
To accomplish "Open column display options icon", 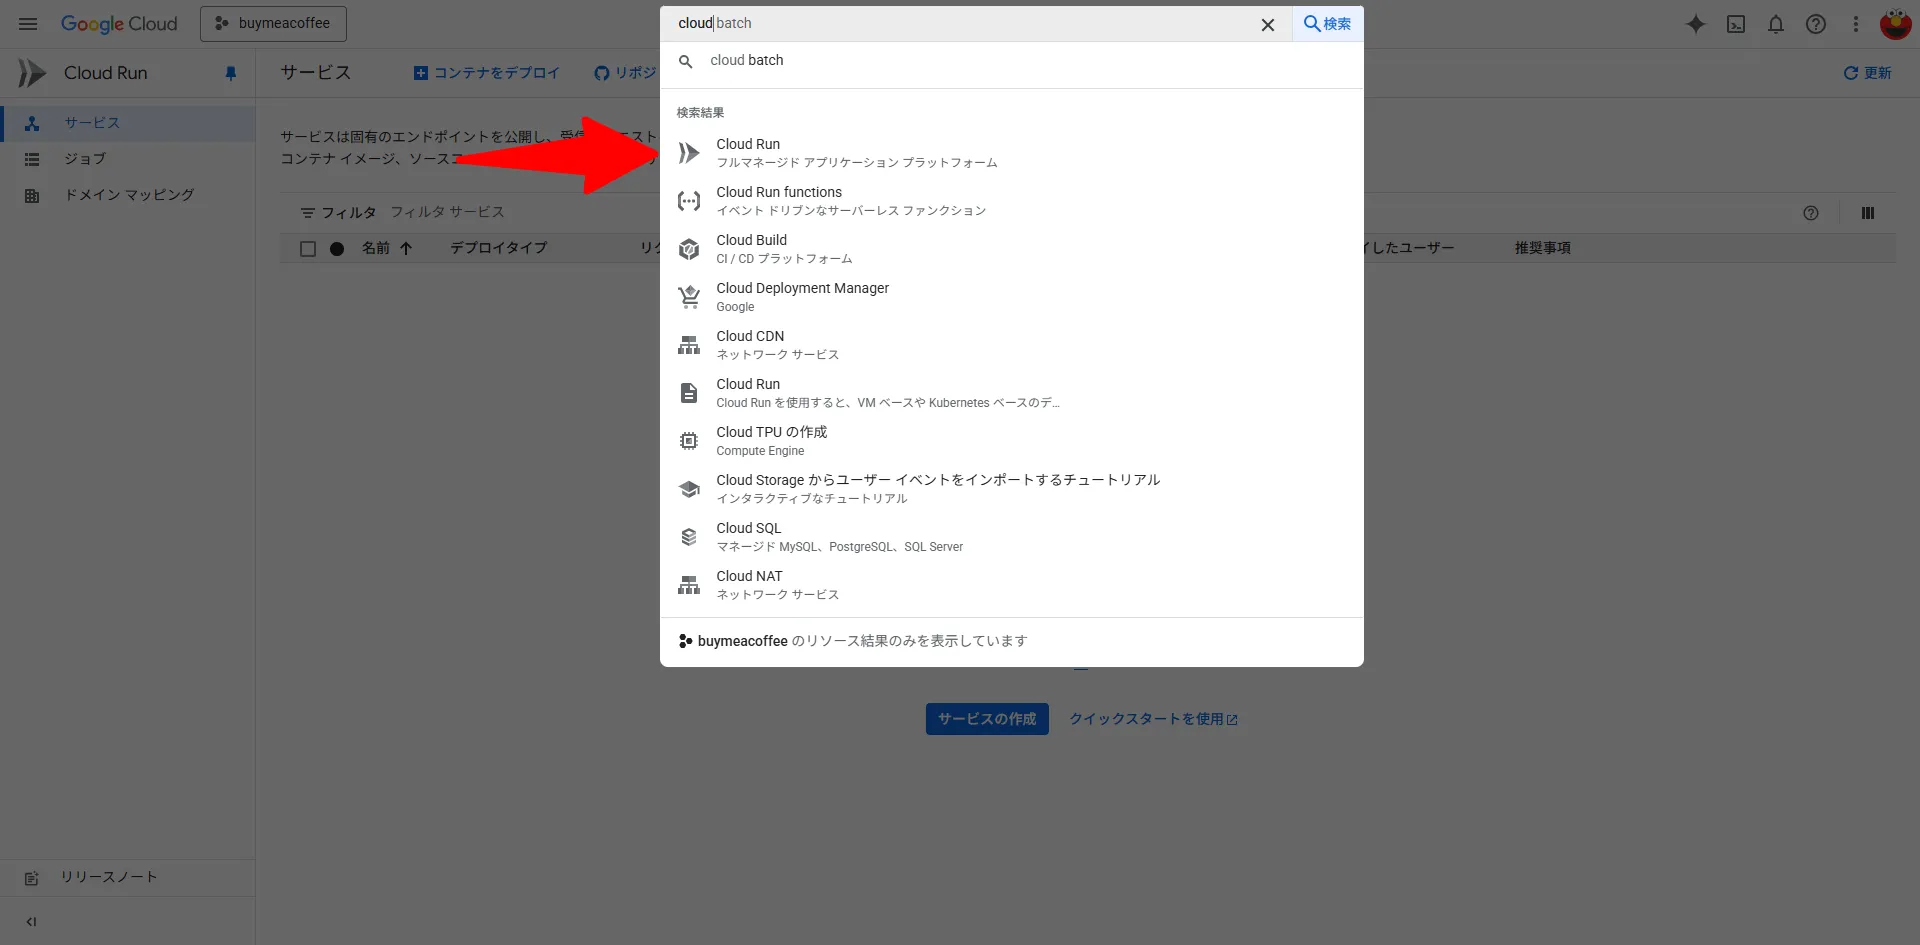I will click(1867, 213).
